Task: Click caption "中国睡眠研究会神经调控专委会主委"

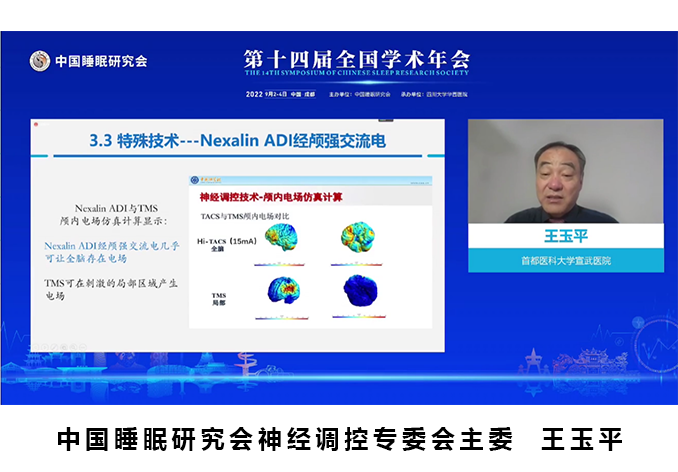Action: [285, 439]
